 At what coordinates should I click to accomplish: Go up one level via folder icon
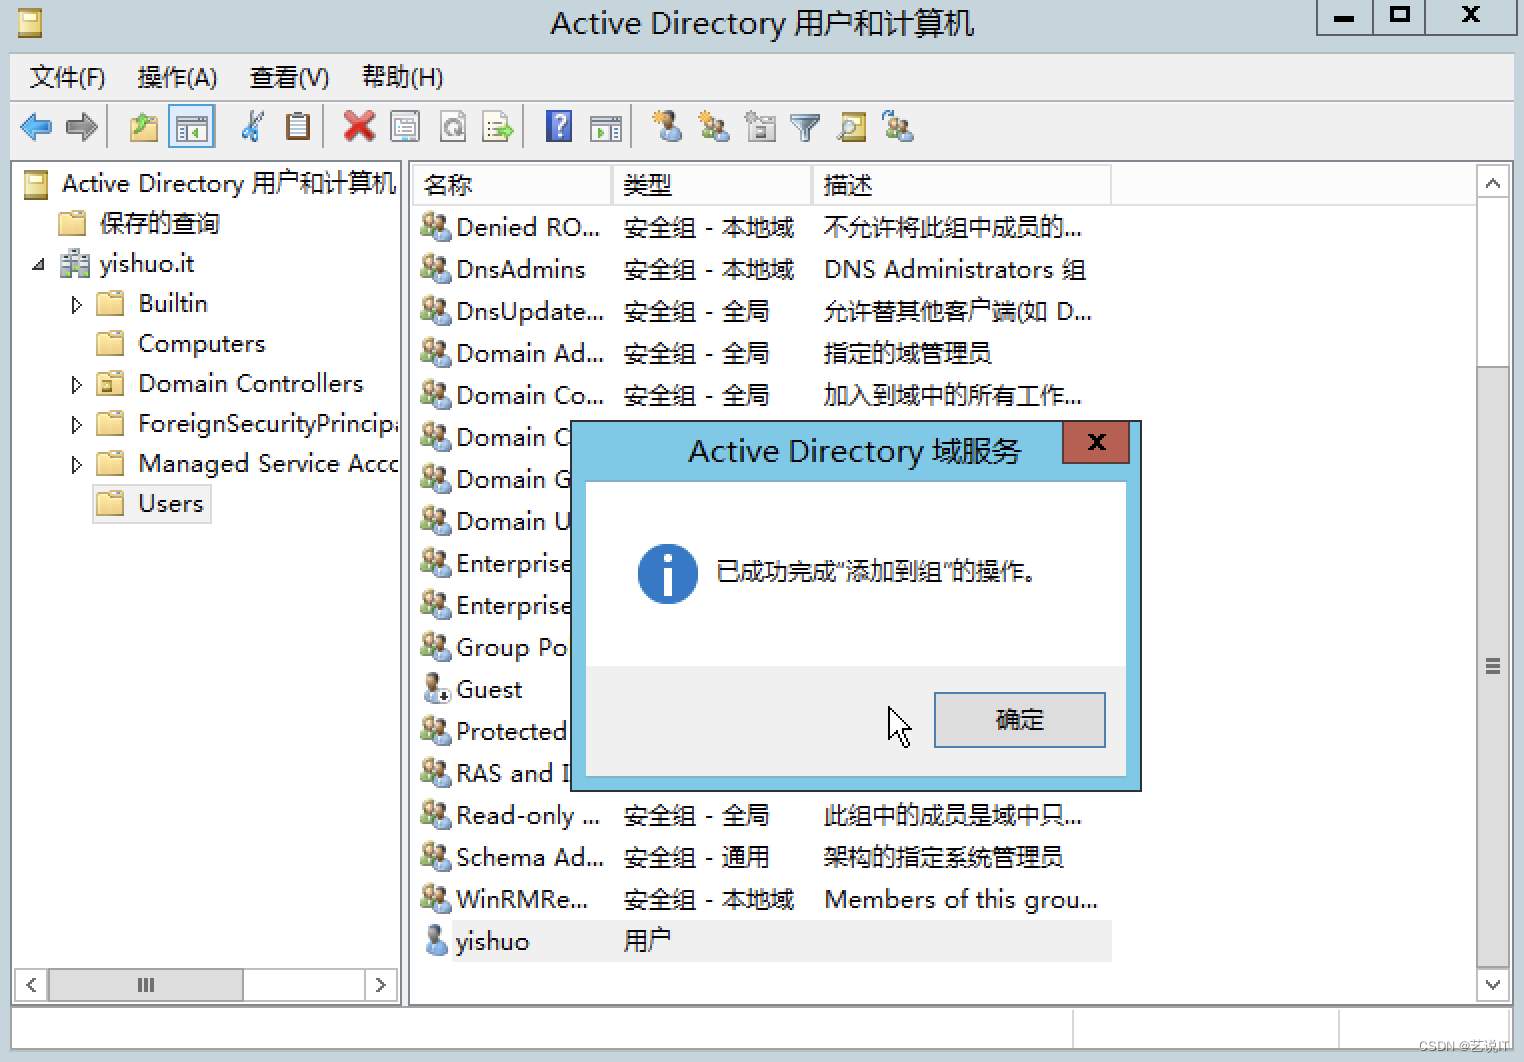(x=144, y=127)
